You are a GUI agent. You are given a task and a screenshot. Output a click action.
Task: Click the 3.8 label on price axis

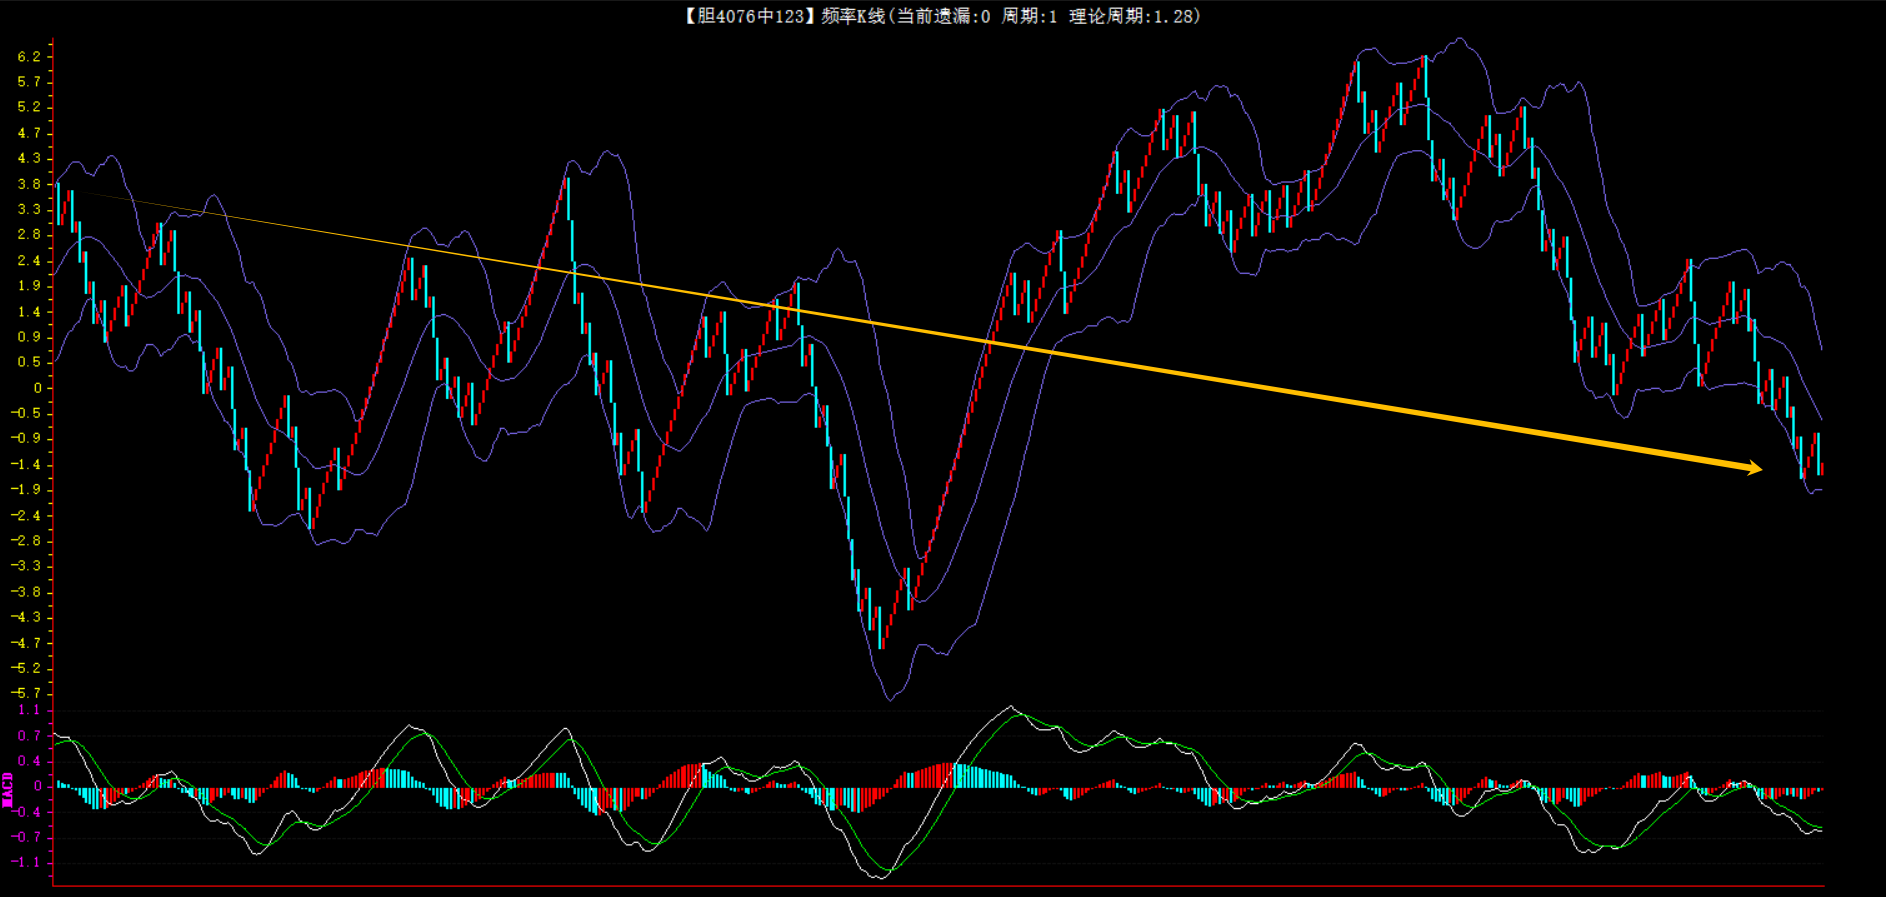29,184
